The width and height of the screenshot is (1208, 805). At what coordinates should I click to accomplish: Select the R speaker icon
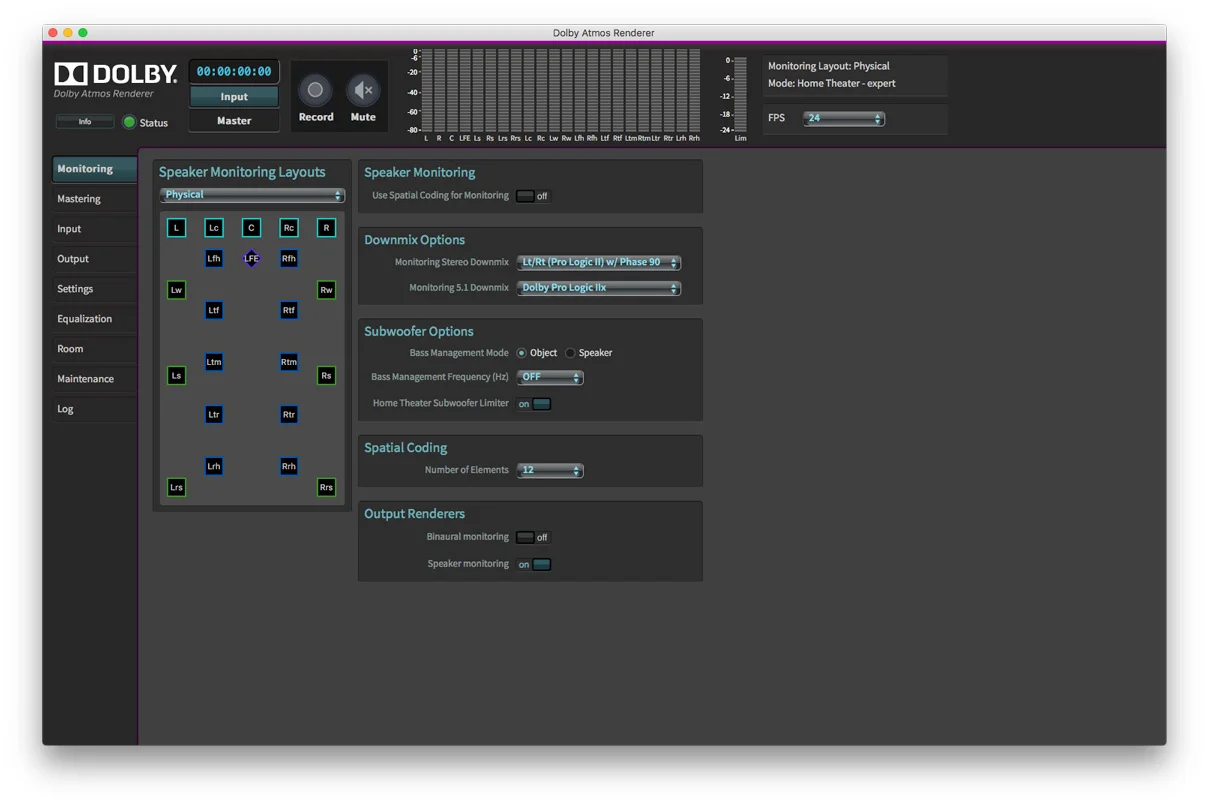pos(326,228)
